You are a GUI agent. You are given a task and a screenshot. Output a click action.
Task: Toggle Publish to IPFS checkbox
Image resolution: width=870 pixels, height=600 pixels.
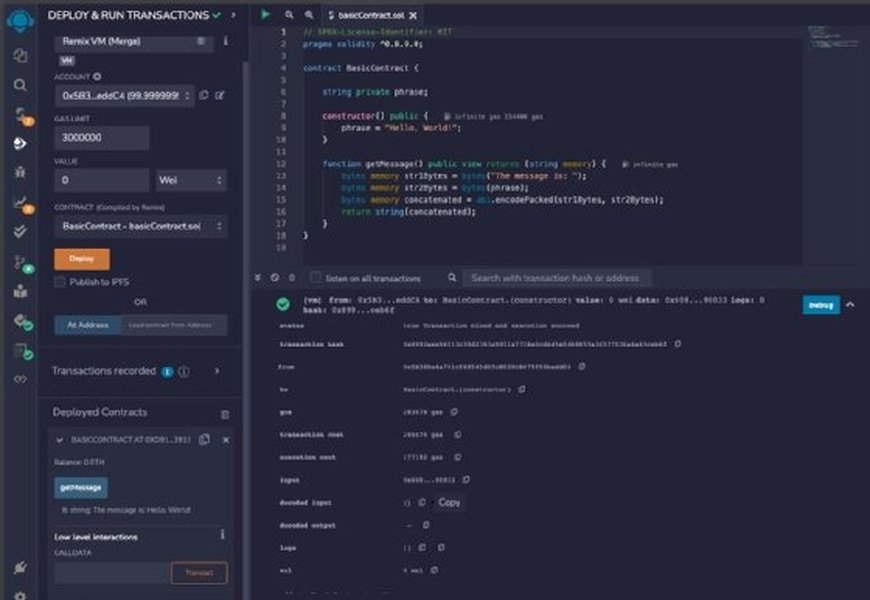tap(59, 282)
